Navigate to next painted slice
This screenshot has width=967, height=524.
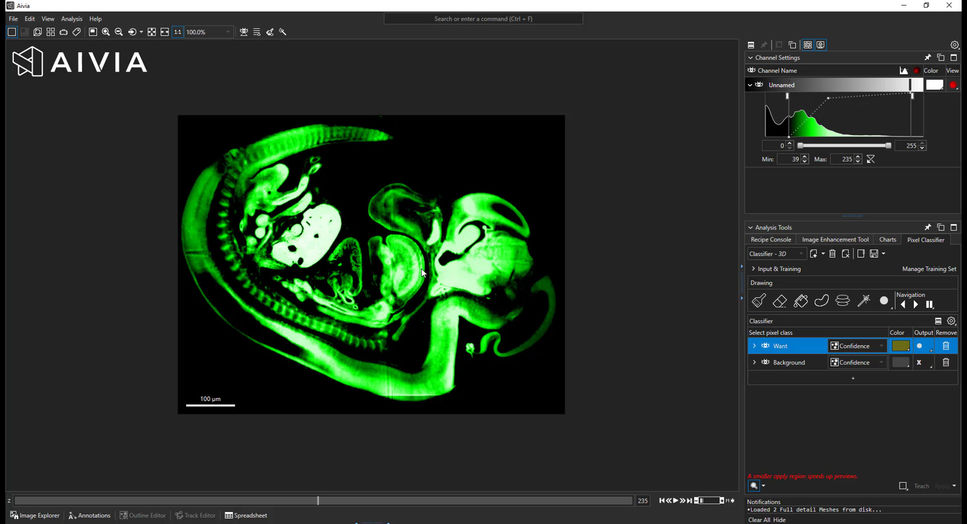(916, 305)
